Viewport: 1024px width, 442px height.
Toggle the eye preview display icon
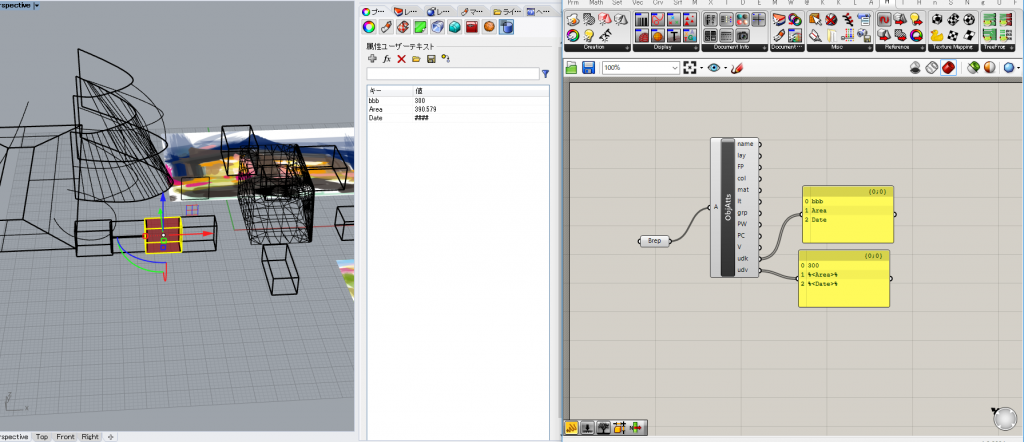[x=714, y=68]
